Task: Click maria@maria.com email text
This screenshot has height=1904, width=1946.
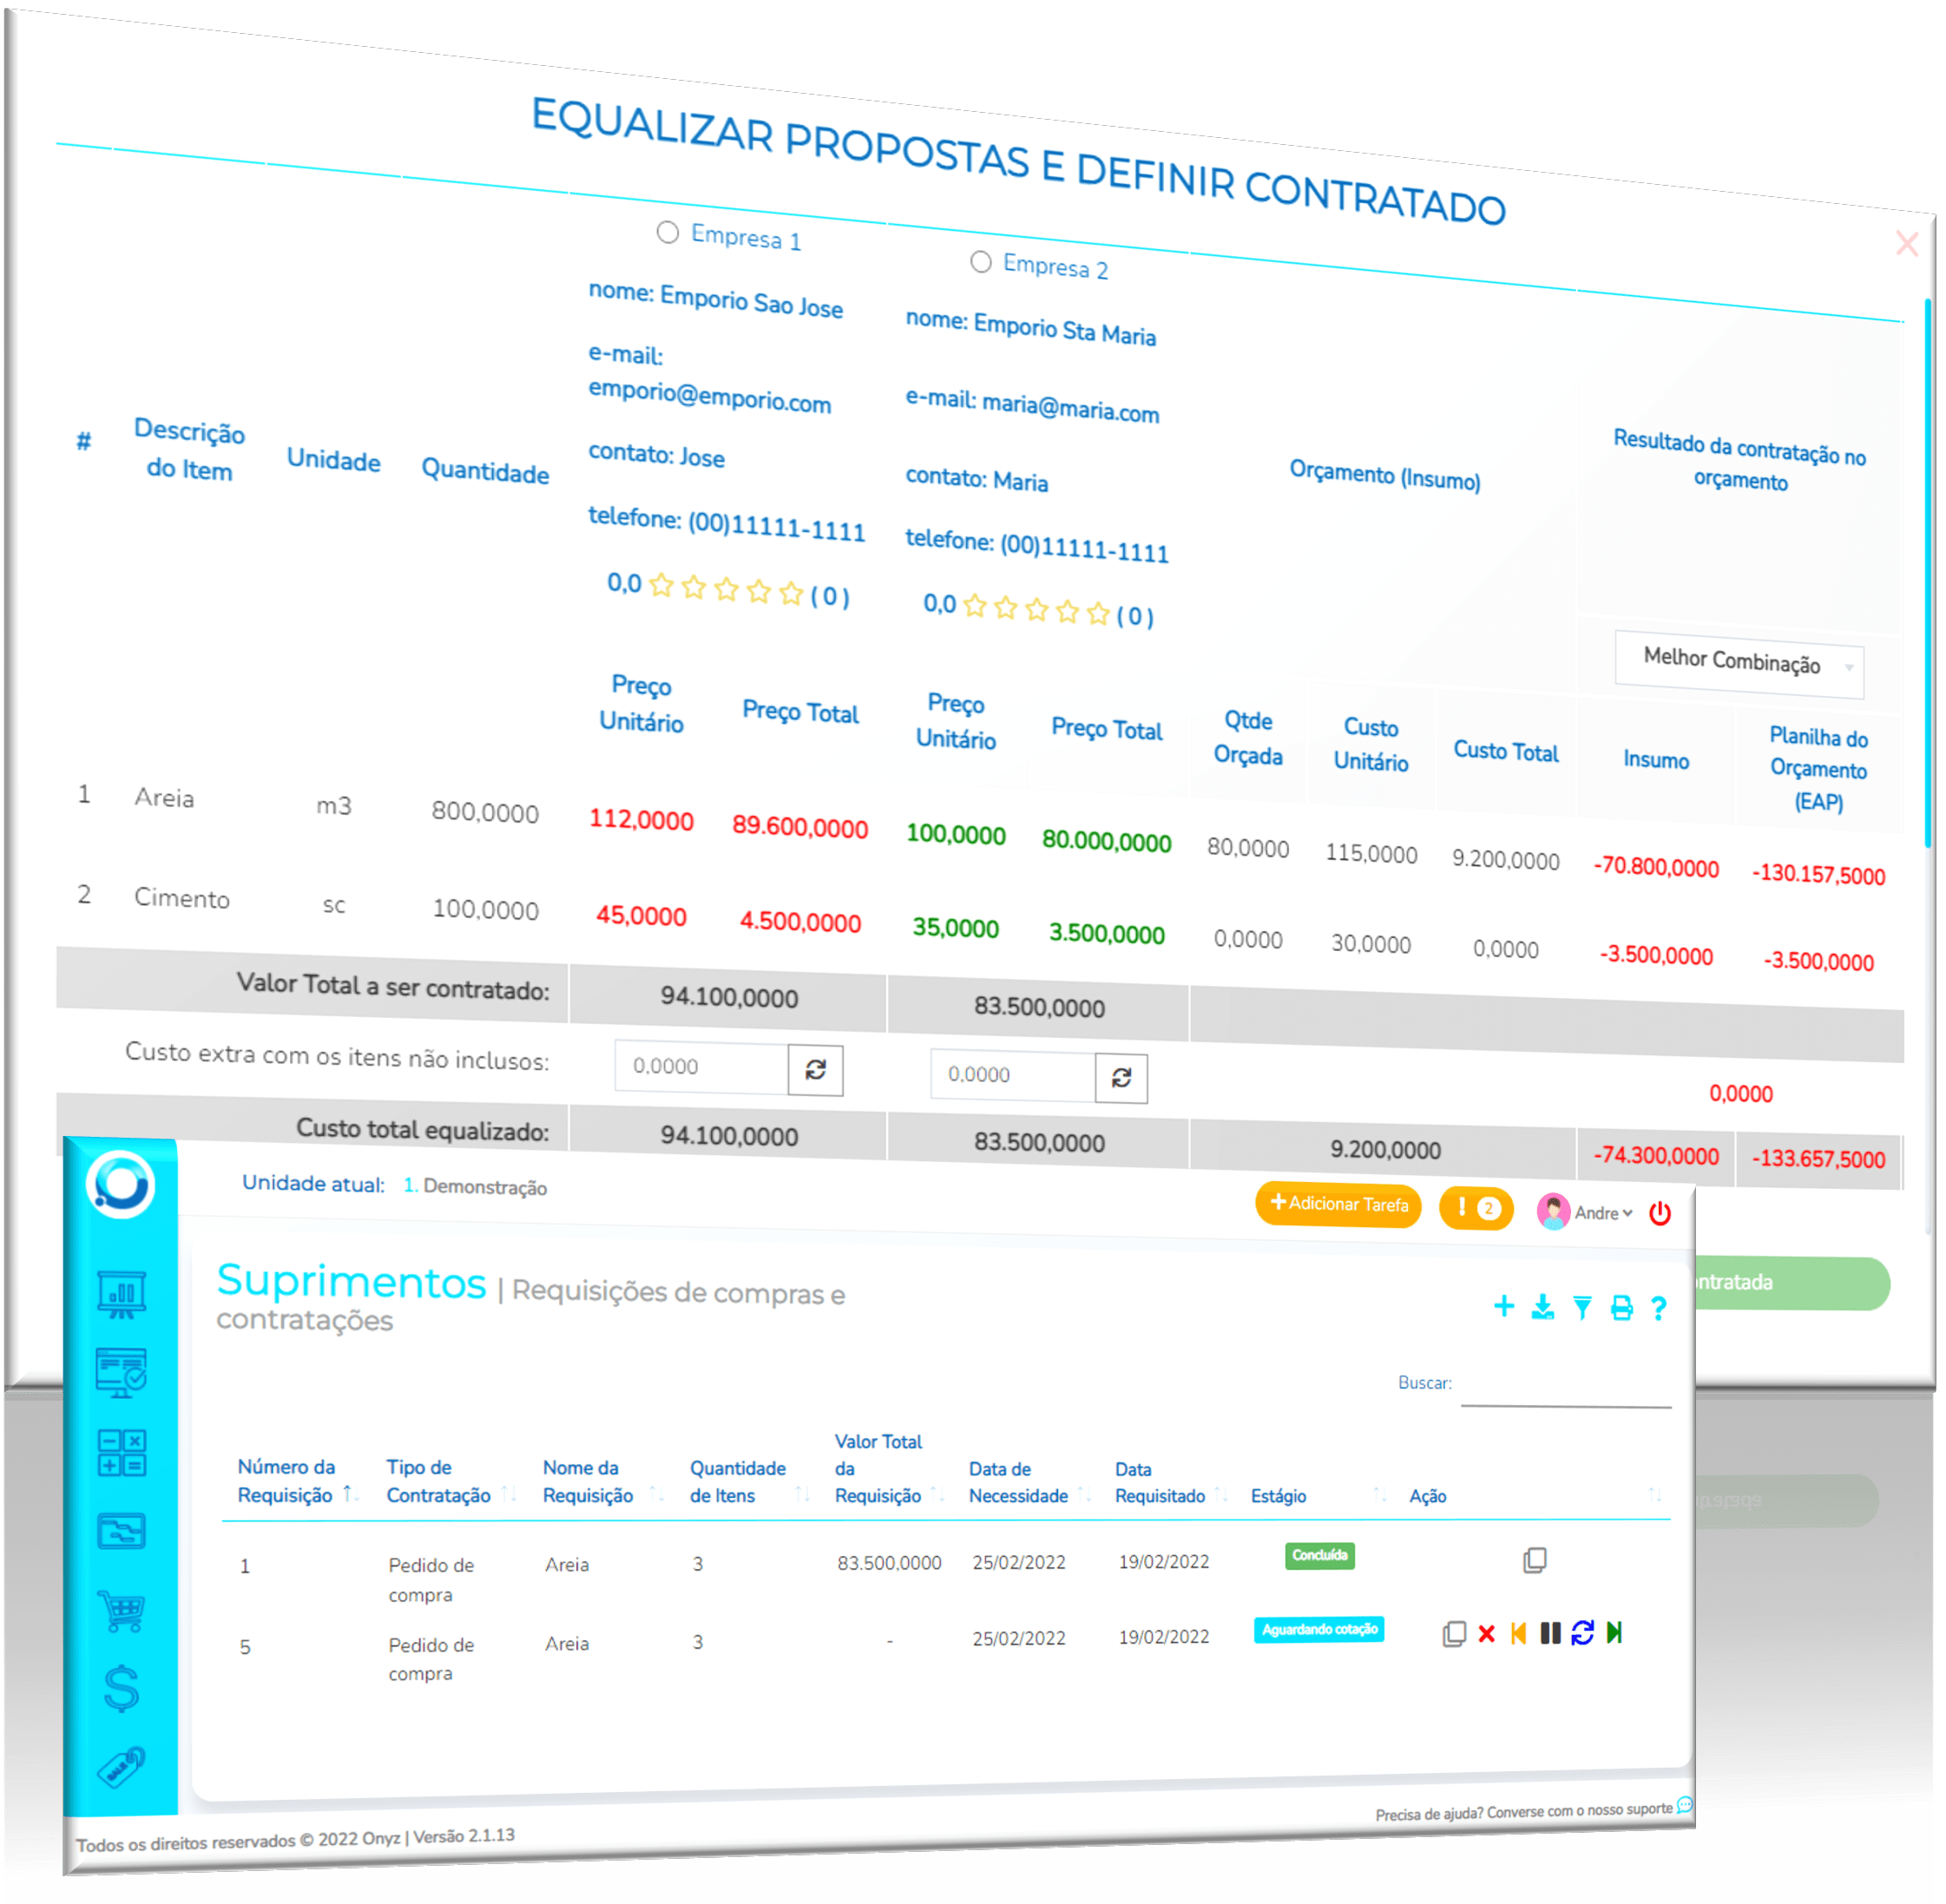Action: (1071, 407)
